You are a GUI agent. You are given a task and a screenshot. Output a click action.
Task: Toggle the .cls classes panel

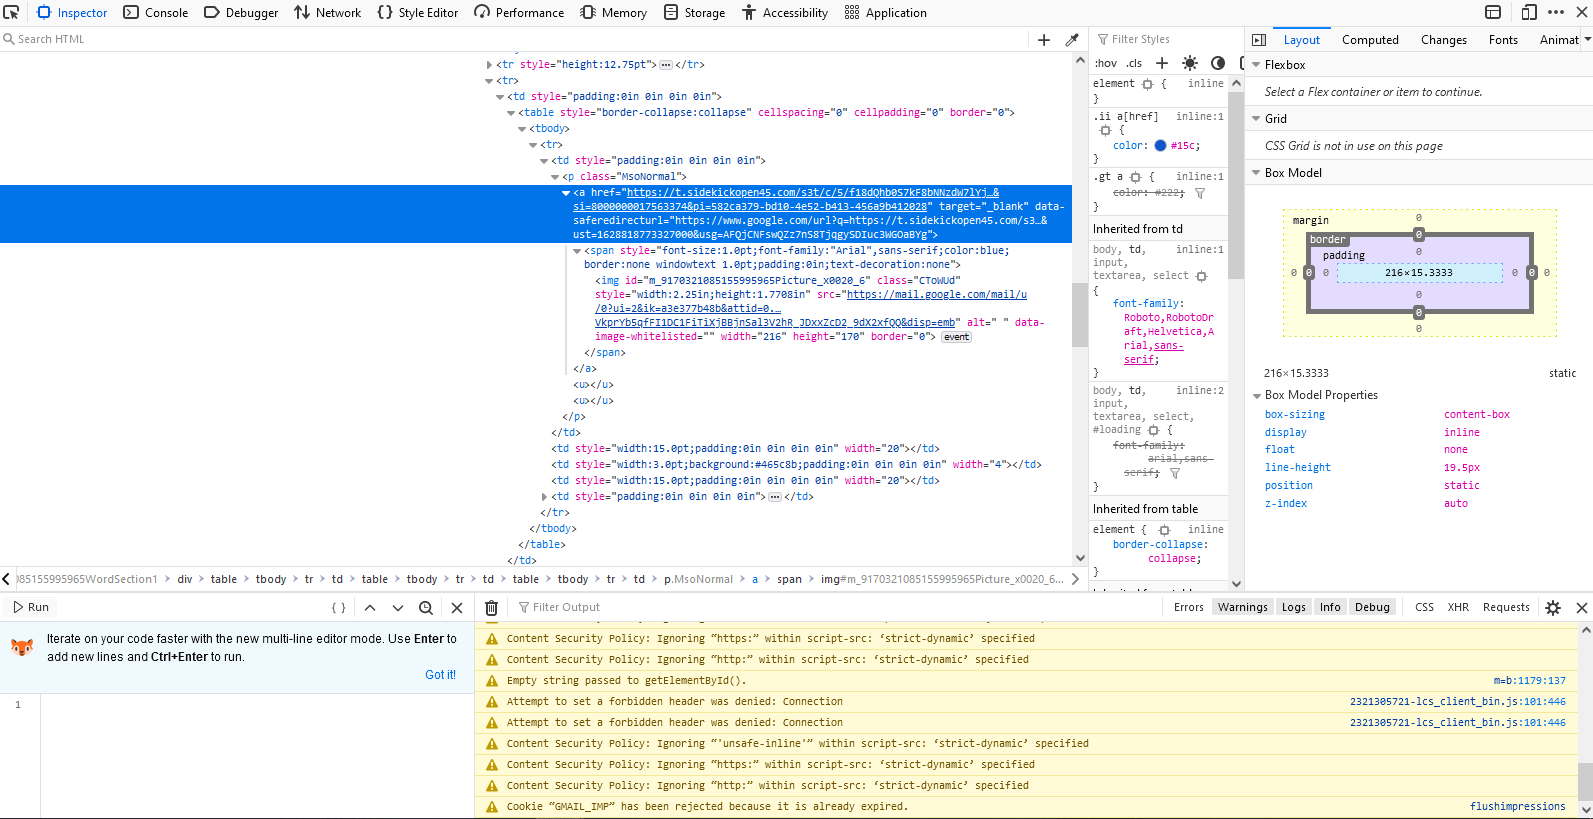click(1134, 63)
